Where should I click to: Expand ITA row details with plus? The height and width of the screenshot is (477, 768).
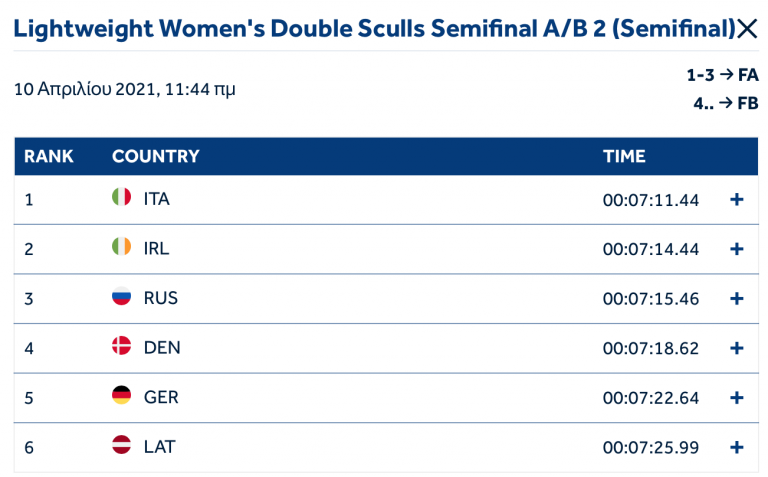pyautogui.click(x=737, y=199)
